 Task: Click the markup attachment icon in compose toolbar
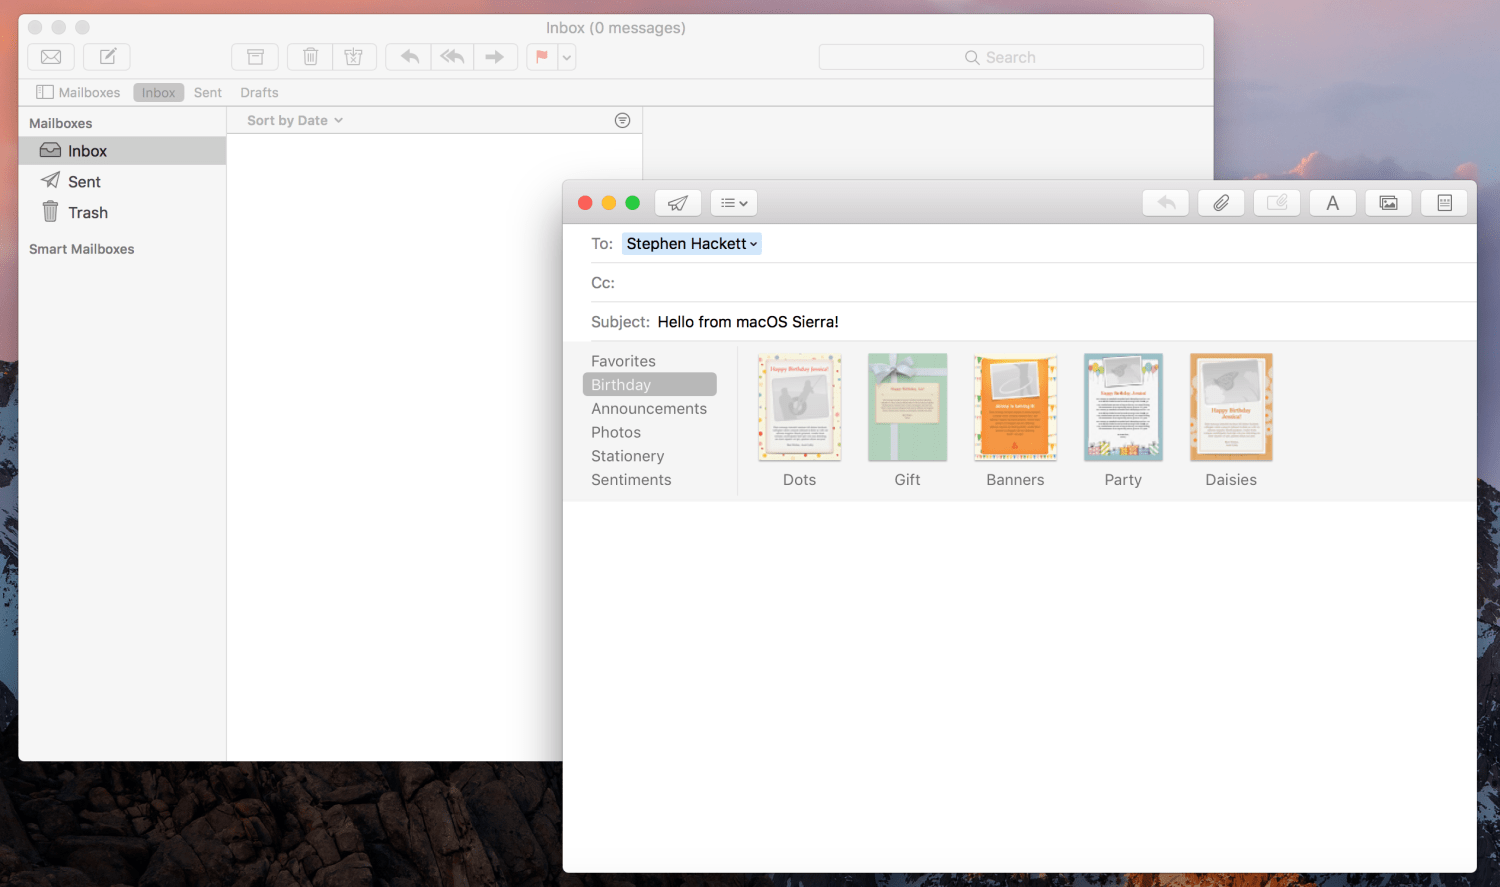click(1277, 203)
